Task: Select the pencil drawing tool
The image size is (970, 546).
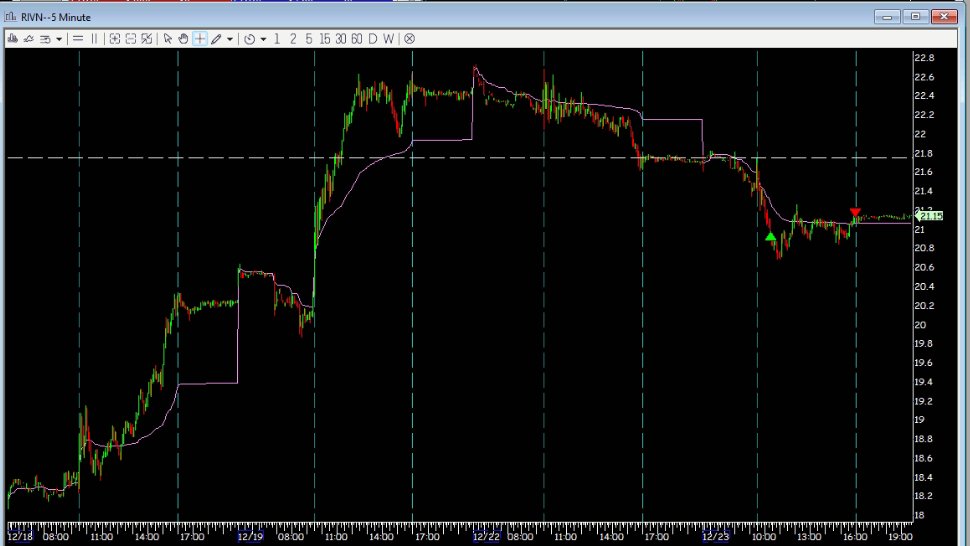Action: (x=216, y=39)
